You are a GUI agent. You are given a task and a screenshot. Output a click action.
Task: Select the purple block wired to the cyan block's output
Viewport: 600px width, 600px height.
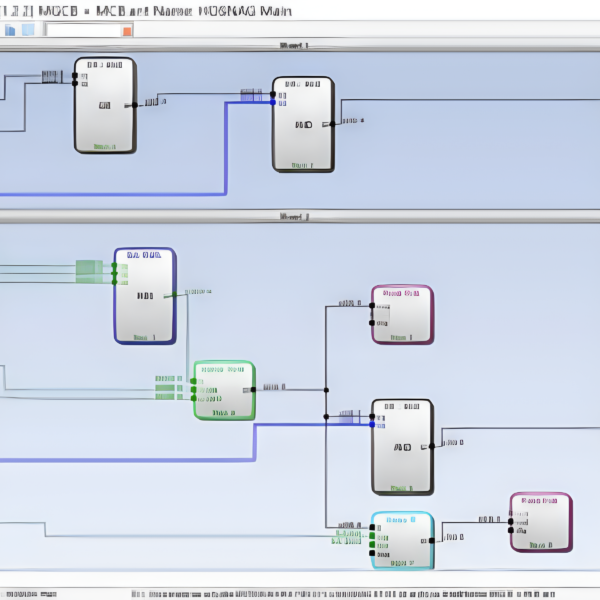point(541,521)
